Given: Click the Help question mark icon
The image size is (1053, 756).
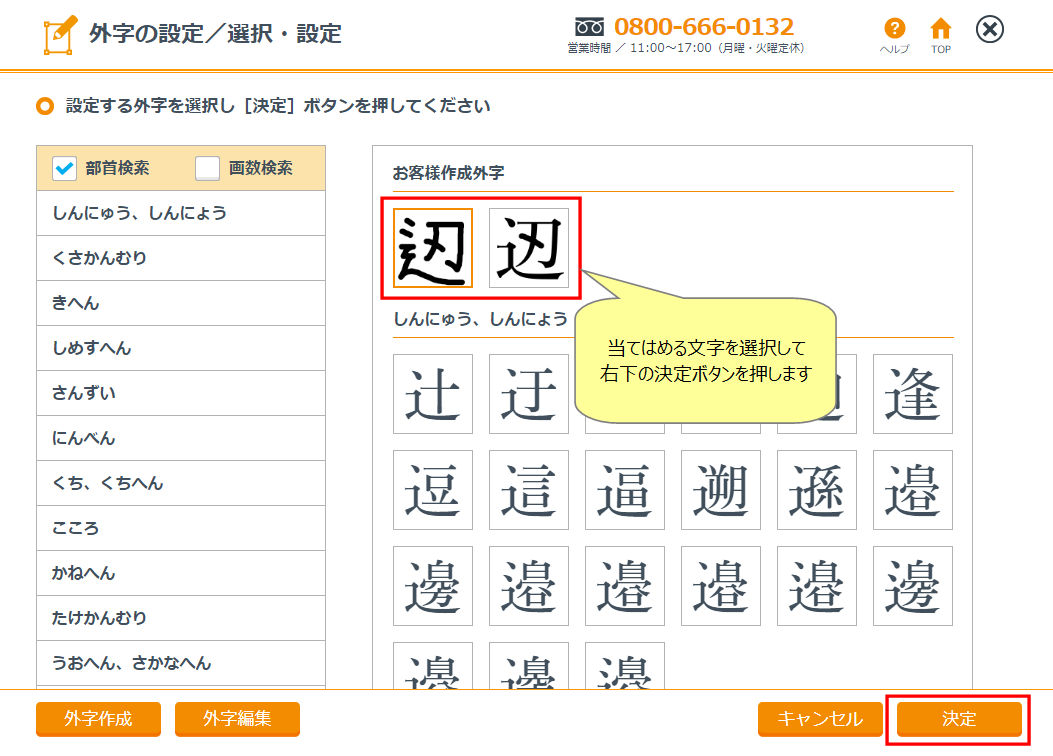Looking at the screenshot, I should point(894,29).
